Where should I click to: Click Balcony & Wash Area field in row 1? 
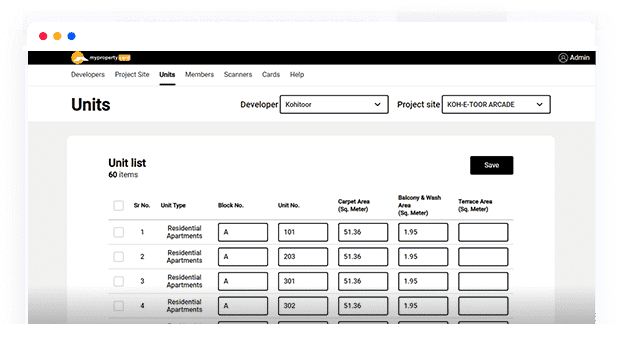coord(423,232)
